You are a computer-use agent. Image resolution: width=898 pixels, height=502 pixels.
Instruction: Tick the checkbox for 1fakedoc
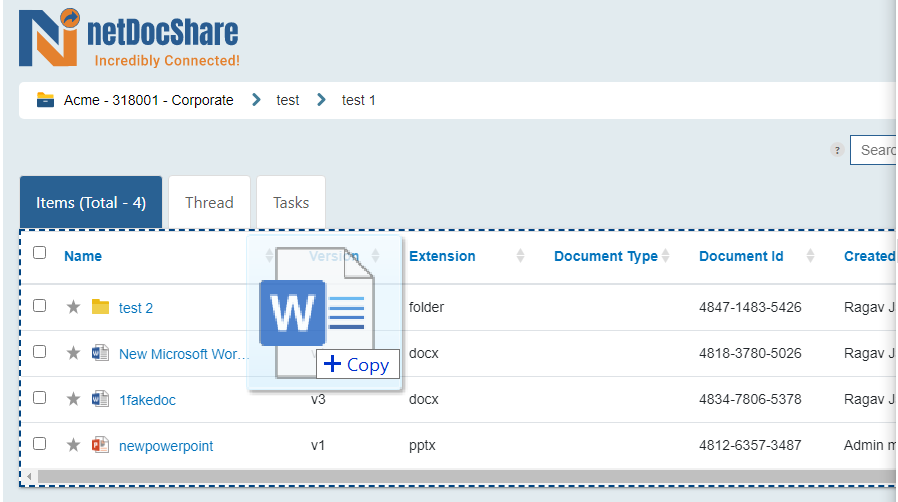coord(40,397)
